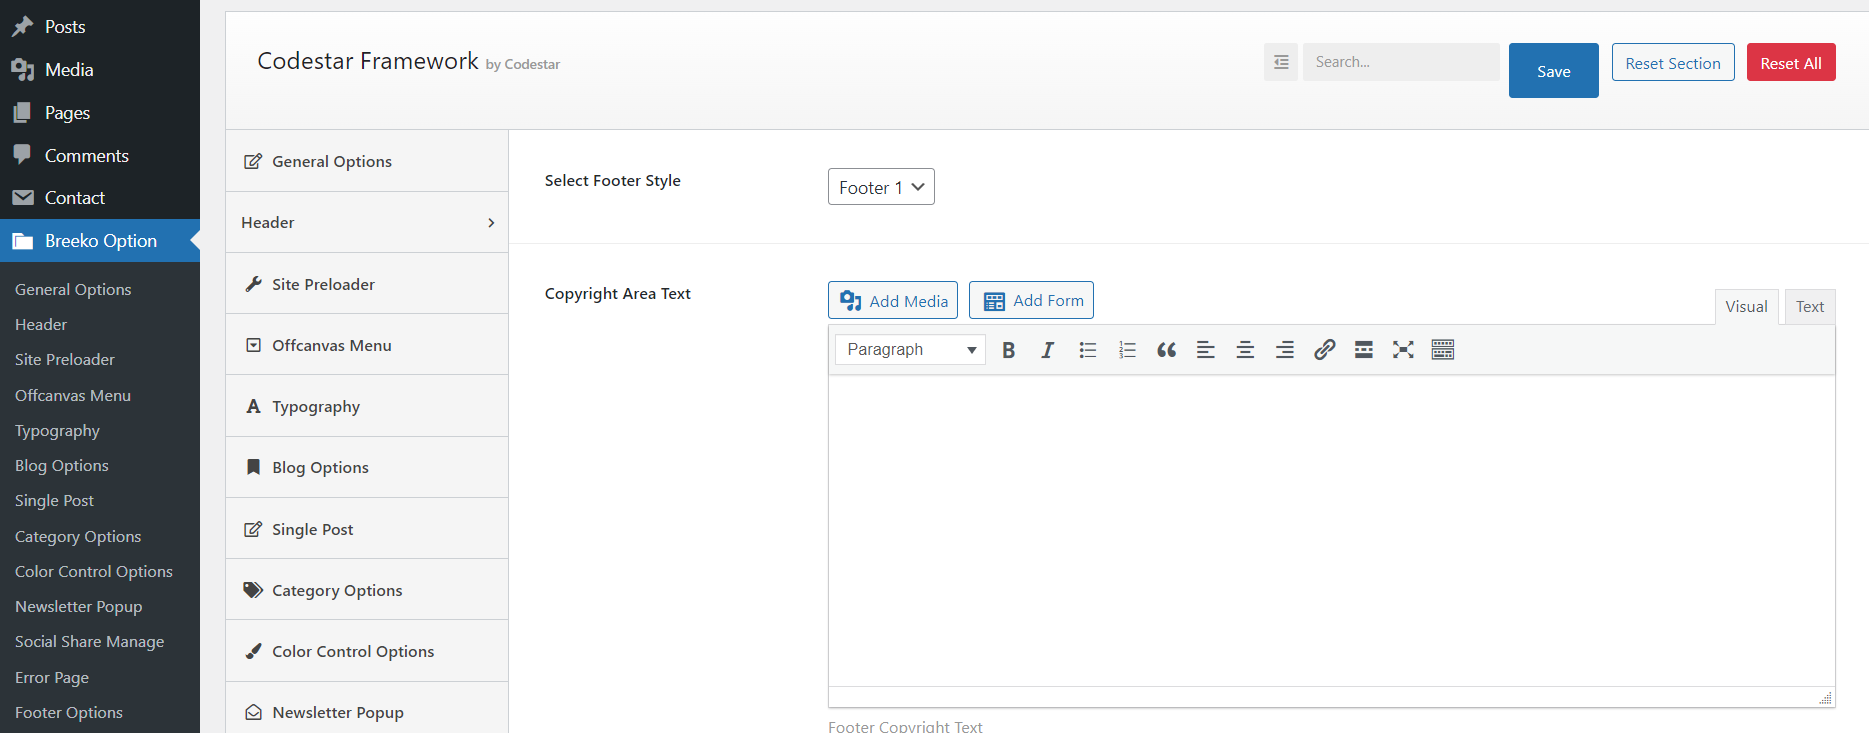Open the Paragraph format dropdown

910,350
